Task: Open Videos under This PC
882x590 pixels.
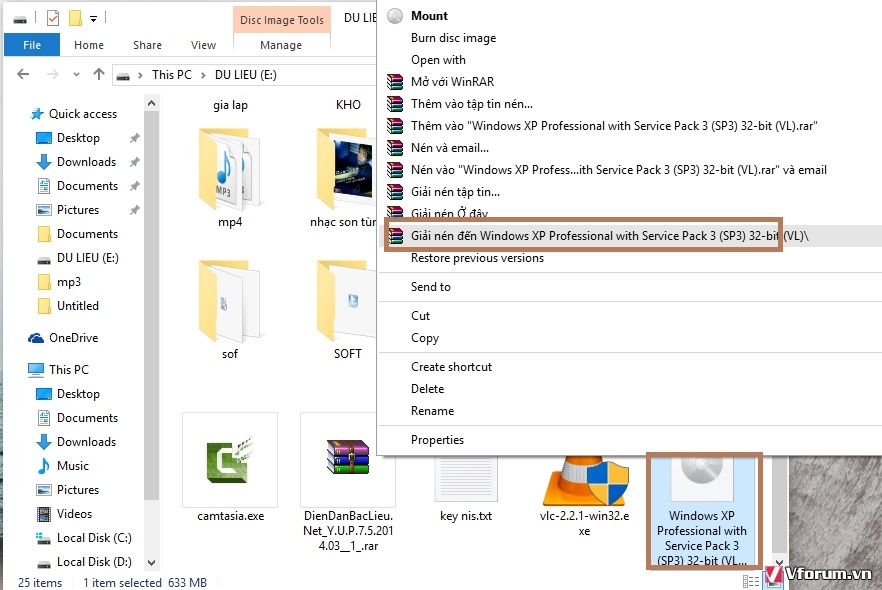Action: tap(74, 514)
